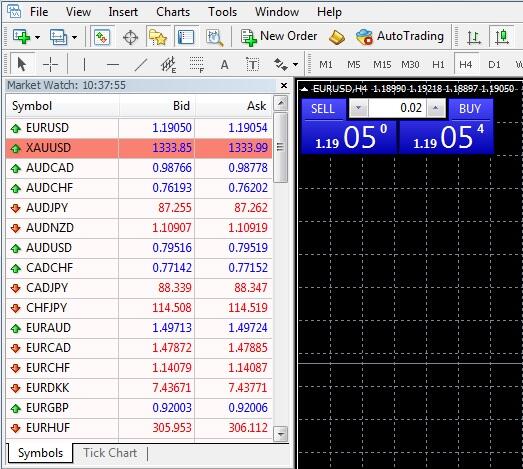Toggle the AutoTrading button
This screenshot has height=469, width=523.
[400, 36]
